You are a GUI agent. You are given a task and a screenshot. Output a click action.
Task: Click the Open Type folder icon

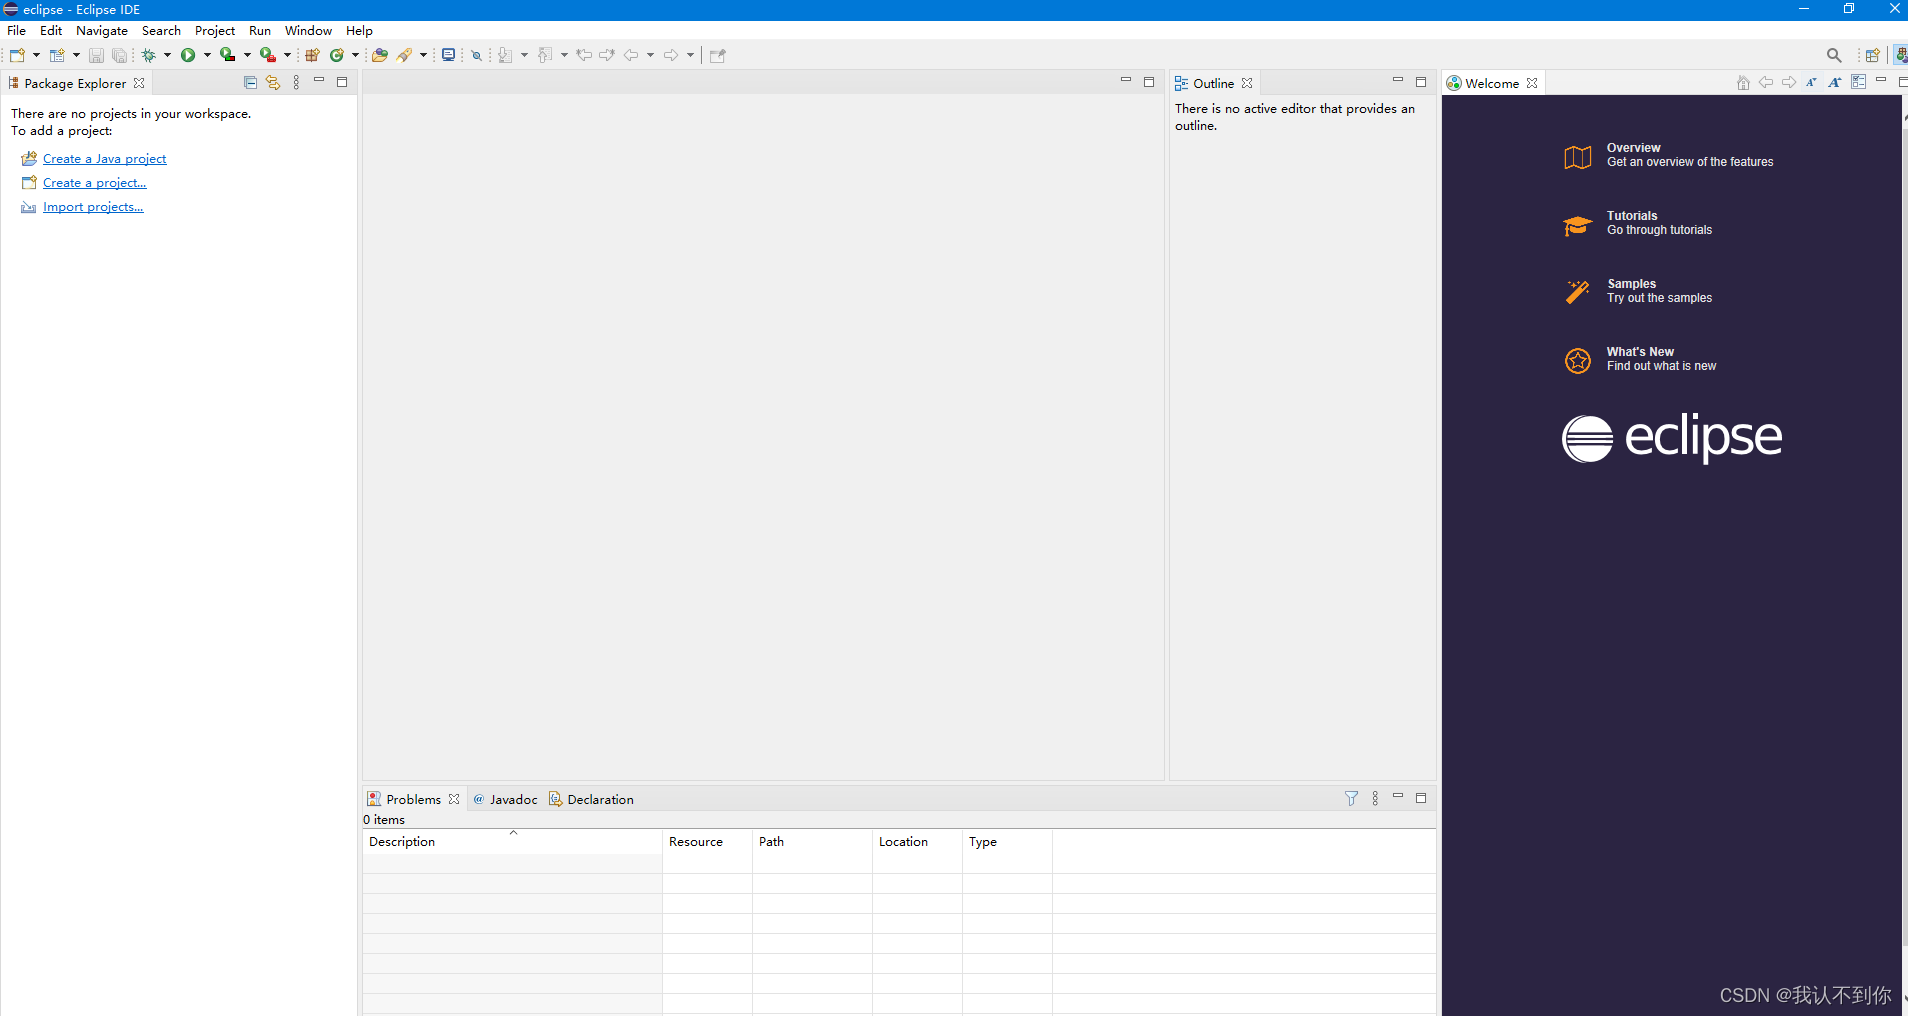(x=380, y=55)
